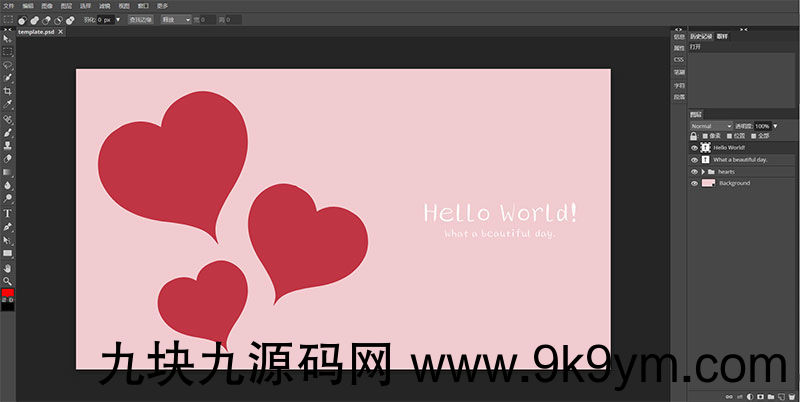Image resolution: width=800 pixels, height=402 pixels.
Task: Add an adjustment layer half-circle icon
Action: point(750,396)
